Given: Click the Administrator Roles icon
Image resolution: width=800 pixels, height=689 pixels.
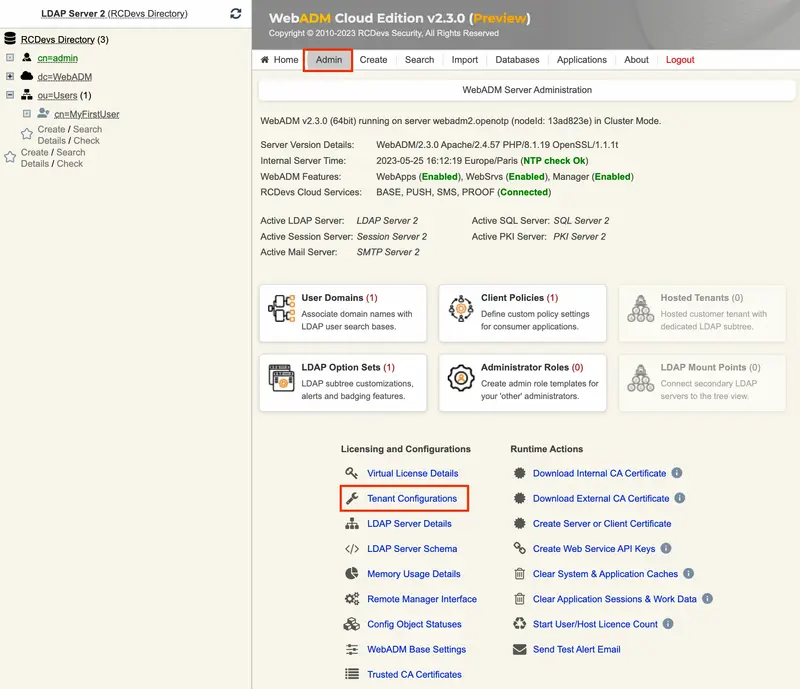Looking at the screenshot, I should click(x=461, y=378).
